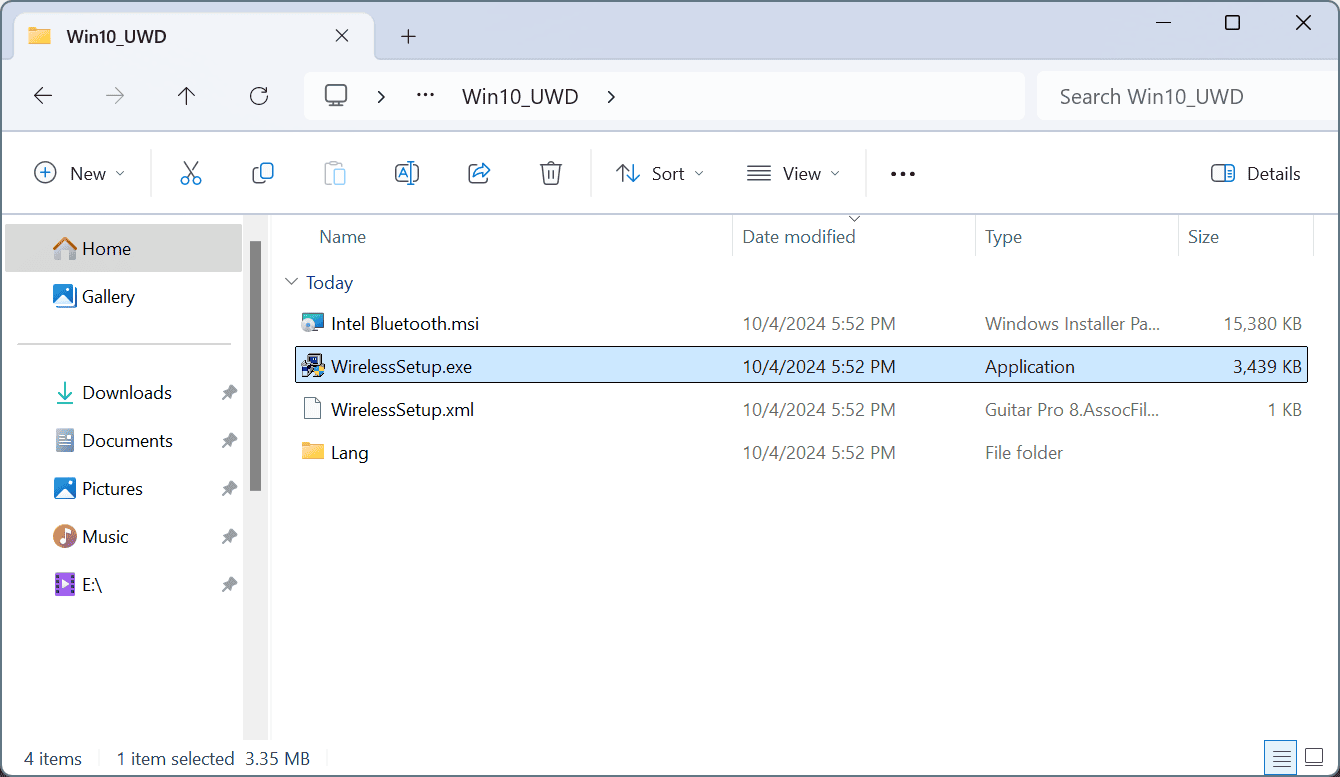1340x777 pixels.
Task: Open Gallery in navigation pane
Action: [123, 296]
